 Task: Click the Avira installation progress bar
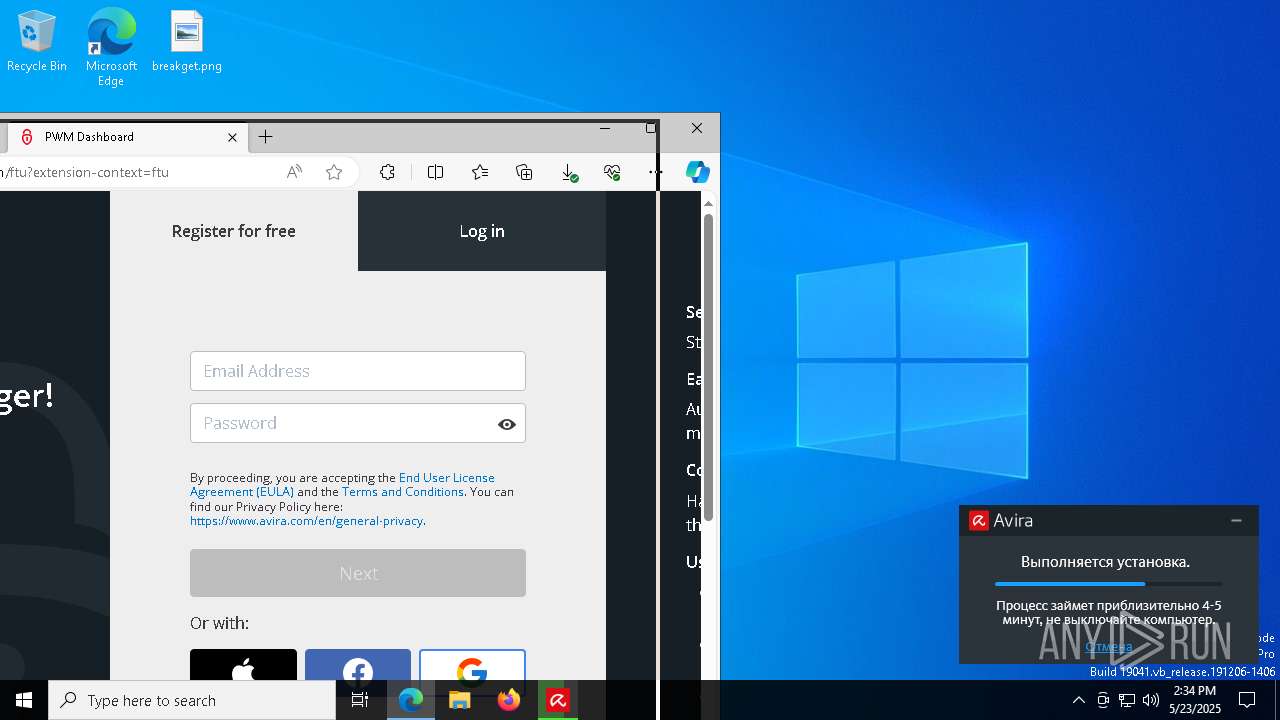coord(1108,584)
